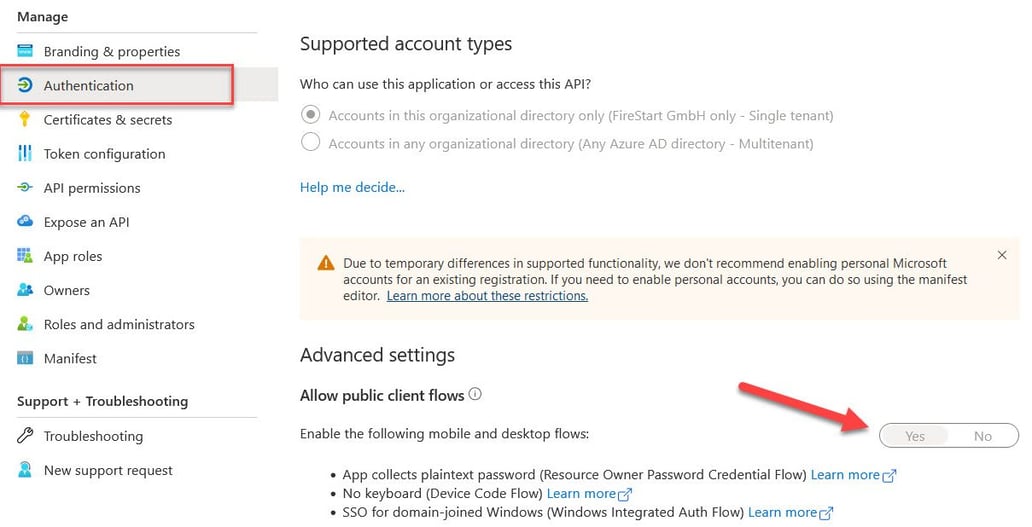The height and width of the screenshot is (527, 1032).
Task: Click the Help me decide link
Action: click(352, 188)
